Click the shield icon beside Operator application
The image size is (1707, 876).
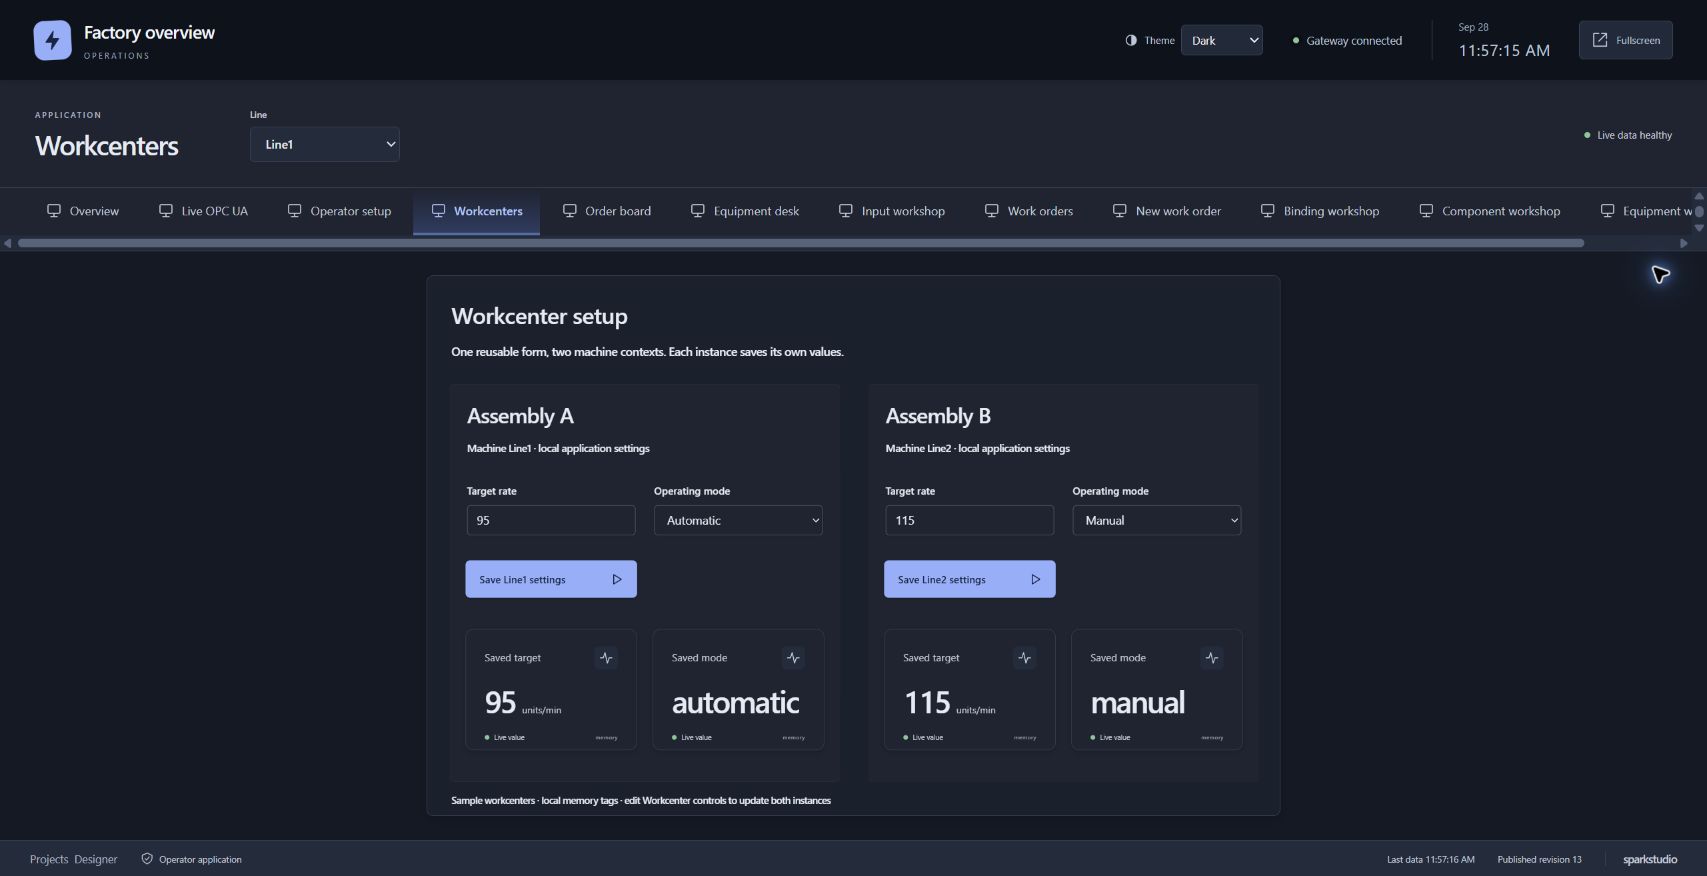[147, 859]
